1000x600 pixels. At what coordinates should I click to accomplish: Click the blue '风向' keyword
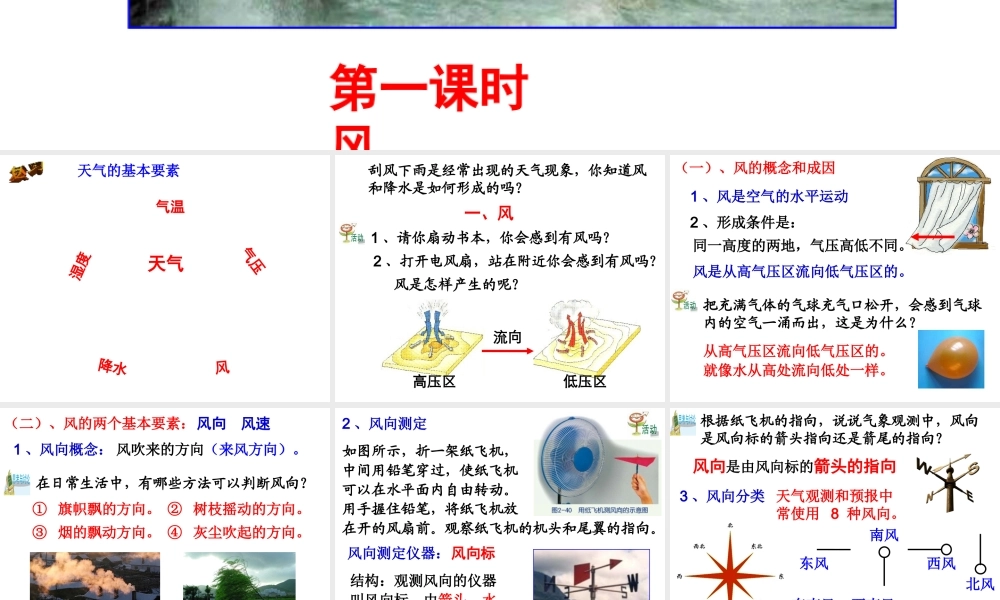(211, 423)
